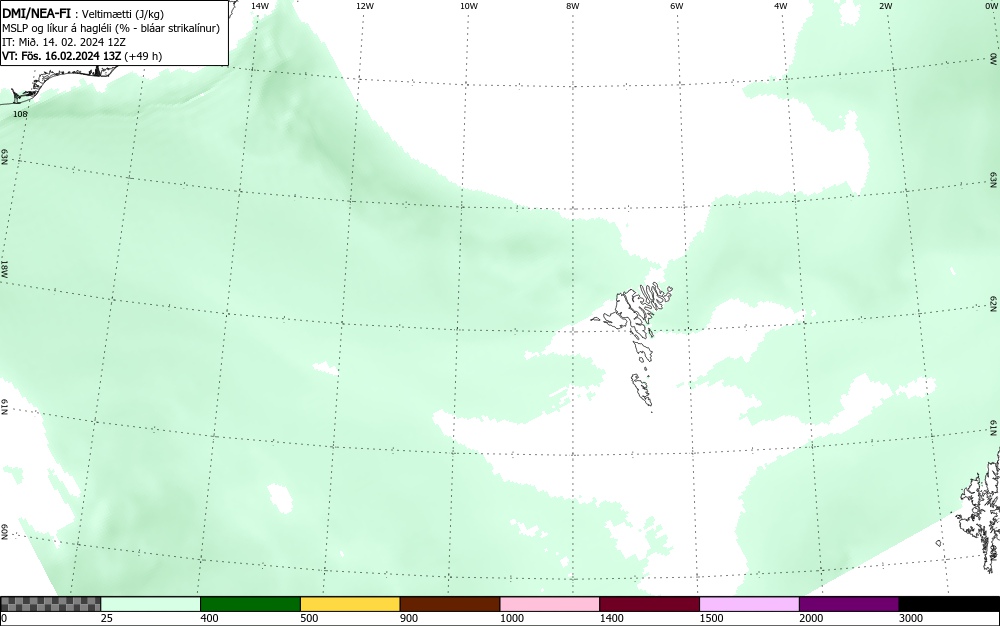1000x626 pixels.
Task: Click the pink 1000–1400 legend swatch
Action: click(550, 604)
